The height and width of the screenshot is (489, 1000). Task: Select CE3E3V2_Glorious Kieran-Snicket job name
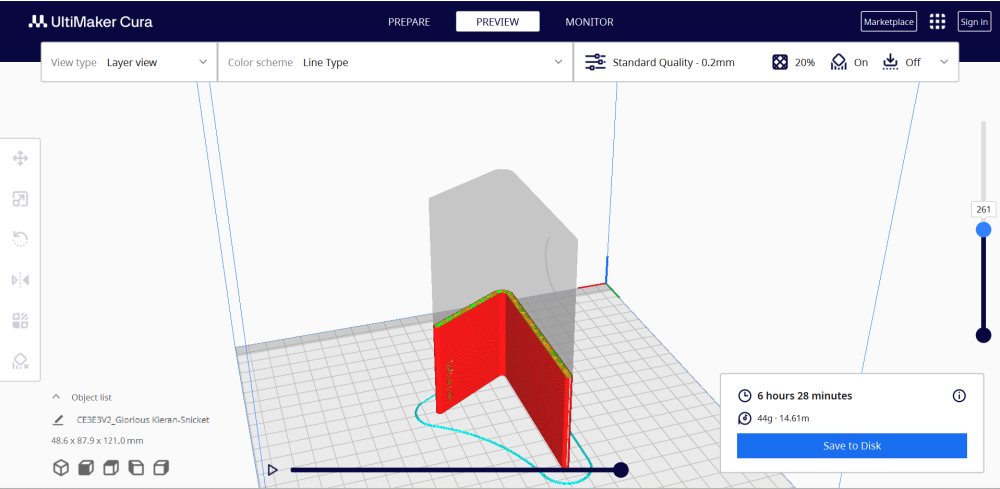point(143,420)
